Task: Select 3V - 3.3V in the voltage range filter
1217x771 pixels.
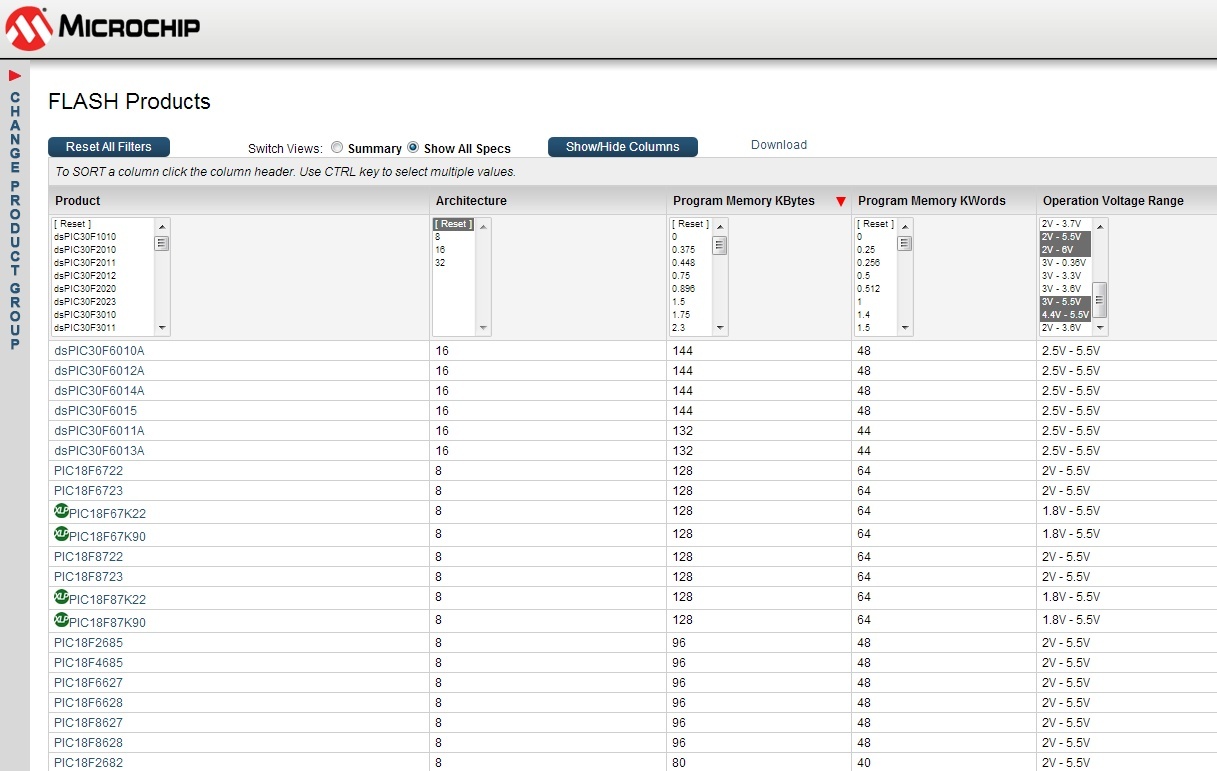Action: (1062, 276)
